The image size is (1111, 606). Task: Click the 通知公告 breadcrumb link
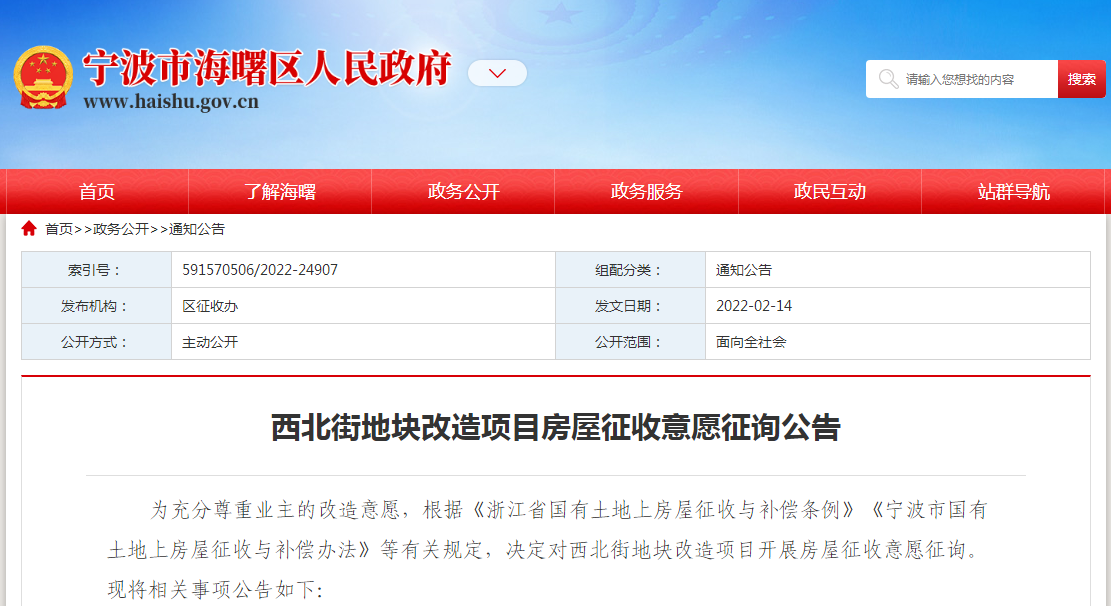click(x=197, y=229)
